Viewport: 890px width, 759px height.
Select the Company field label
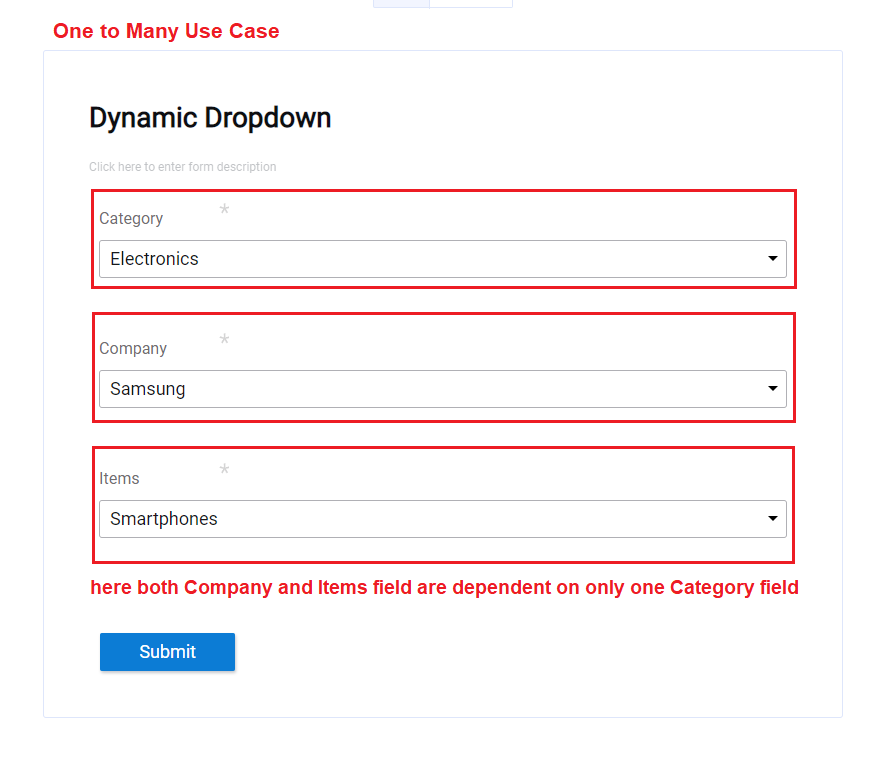(x=133, y=349)
